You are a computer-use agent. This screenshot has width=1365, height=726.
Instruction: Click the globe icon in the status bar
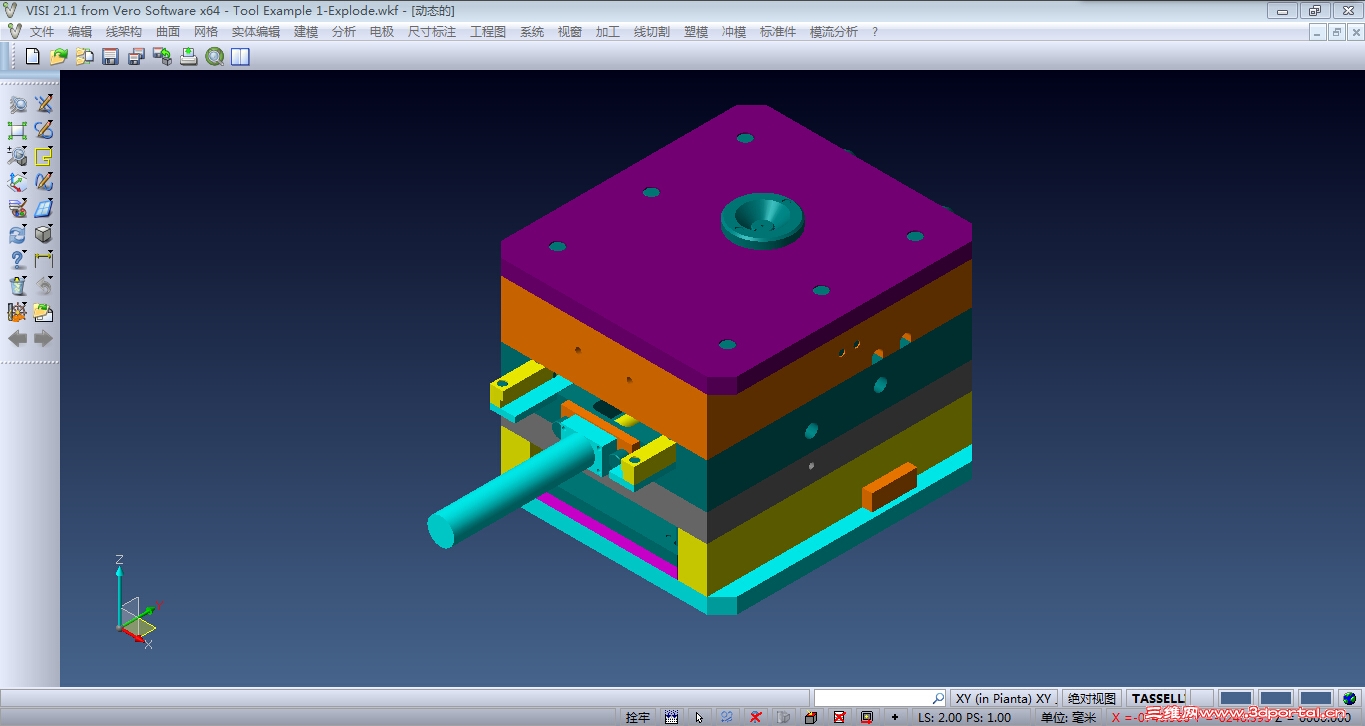[x=1349, y=698]
